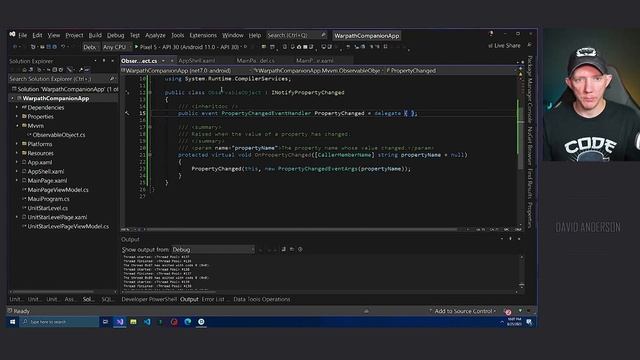Switch to the AppShell.xaml tab
The width and height of the screenshot is (640, 360).
pyautogui.click(x=197, y=60)
